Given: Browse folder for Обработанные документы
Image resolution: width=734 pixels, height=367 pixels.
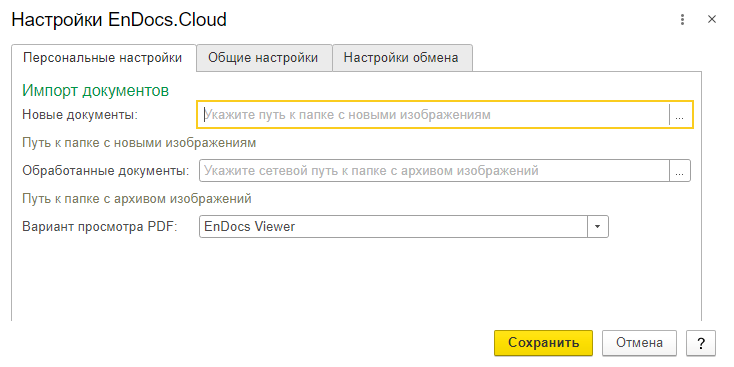Looking at the screenshot, I should [x=680, y=171].
